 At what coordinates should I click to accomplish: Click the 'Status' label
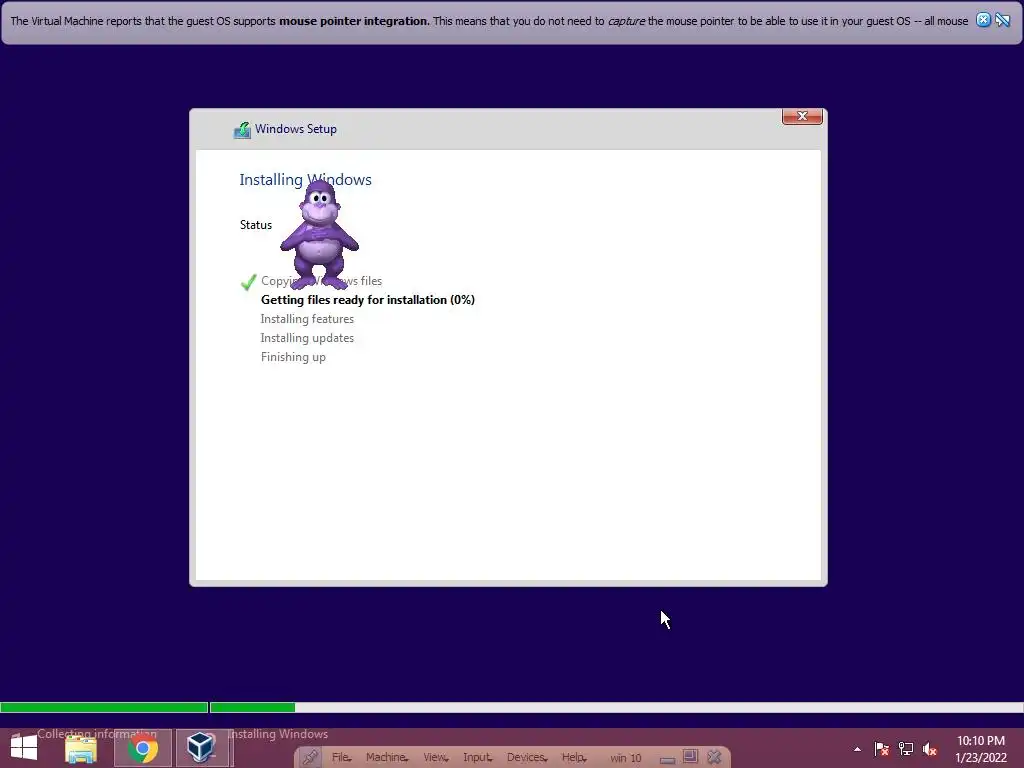click(x=255, y=225)
